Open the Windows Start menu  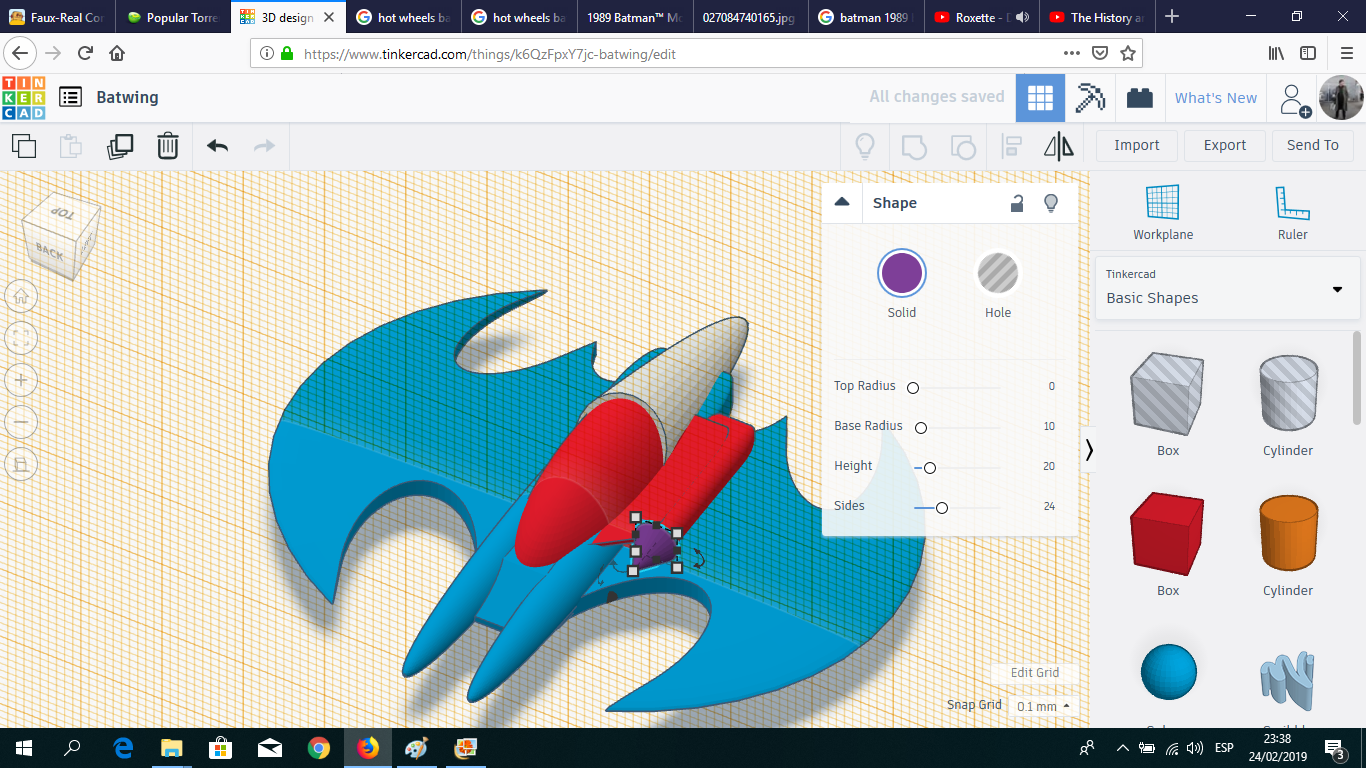pos(24,748)
